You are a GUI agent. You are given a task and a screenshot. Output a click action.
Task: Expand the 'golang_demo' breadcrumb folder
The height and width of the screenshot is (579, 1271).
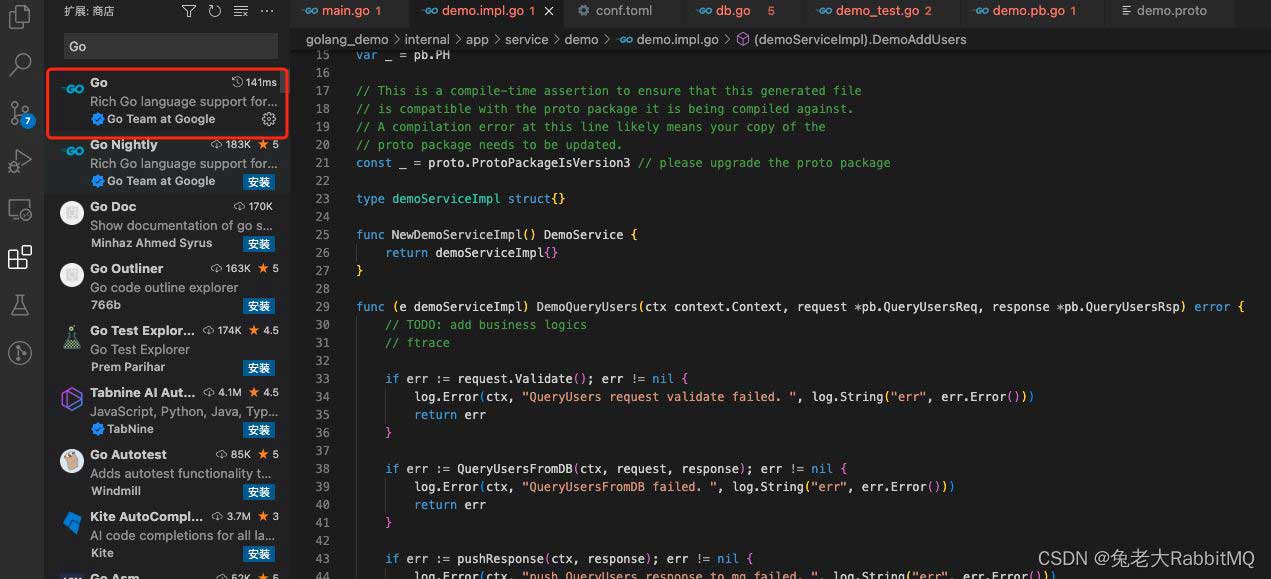348,40
